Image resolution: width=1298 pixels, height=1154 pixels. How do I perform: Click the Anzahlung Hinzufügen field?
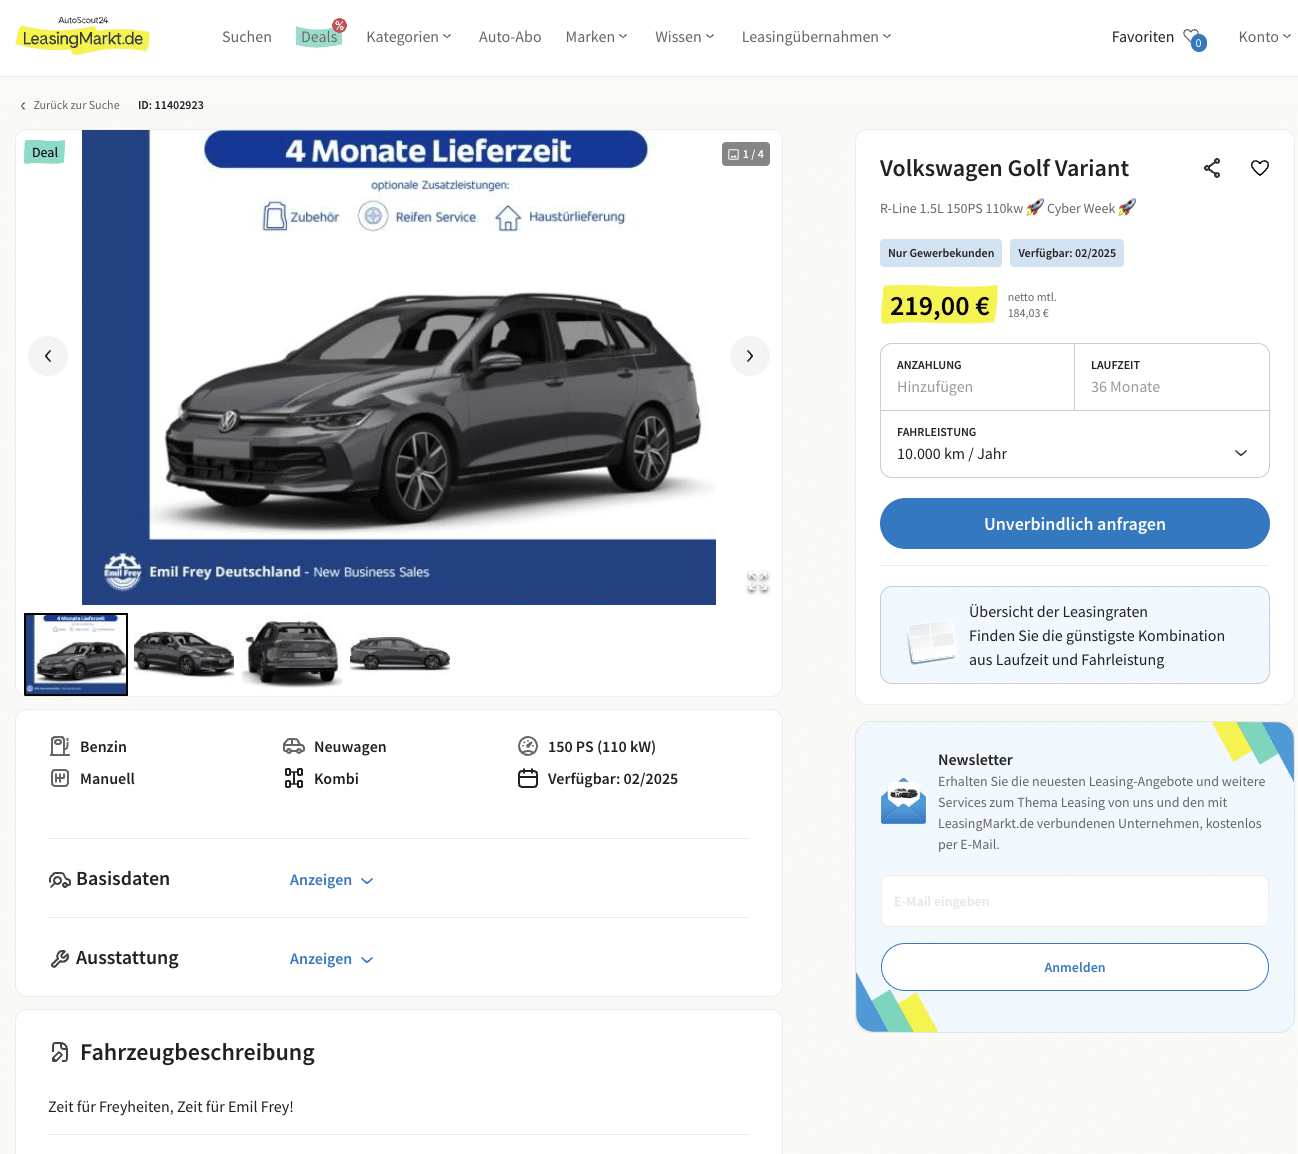[x=978, y=377]
